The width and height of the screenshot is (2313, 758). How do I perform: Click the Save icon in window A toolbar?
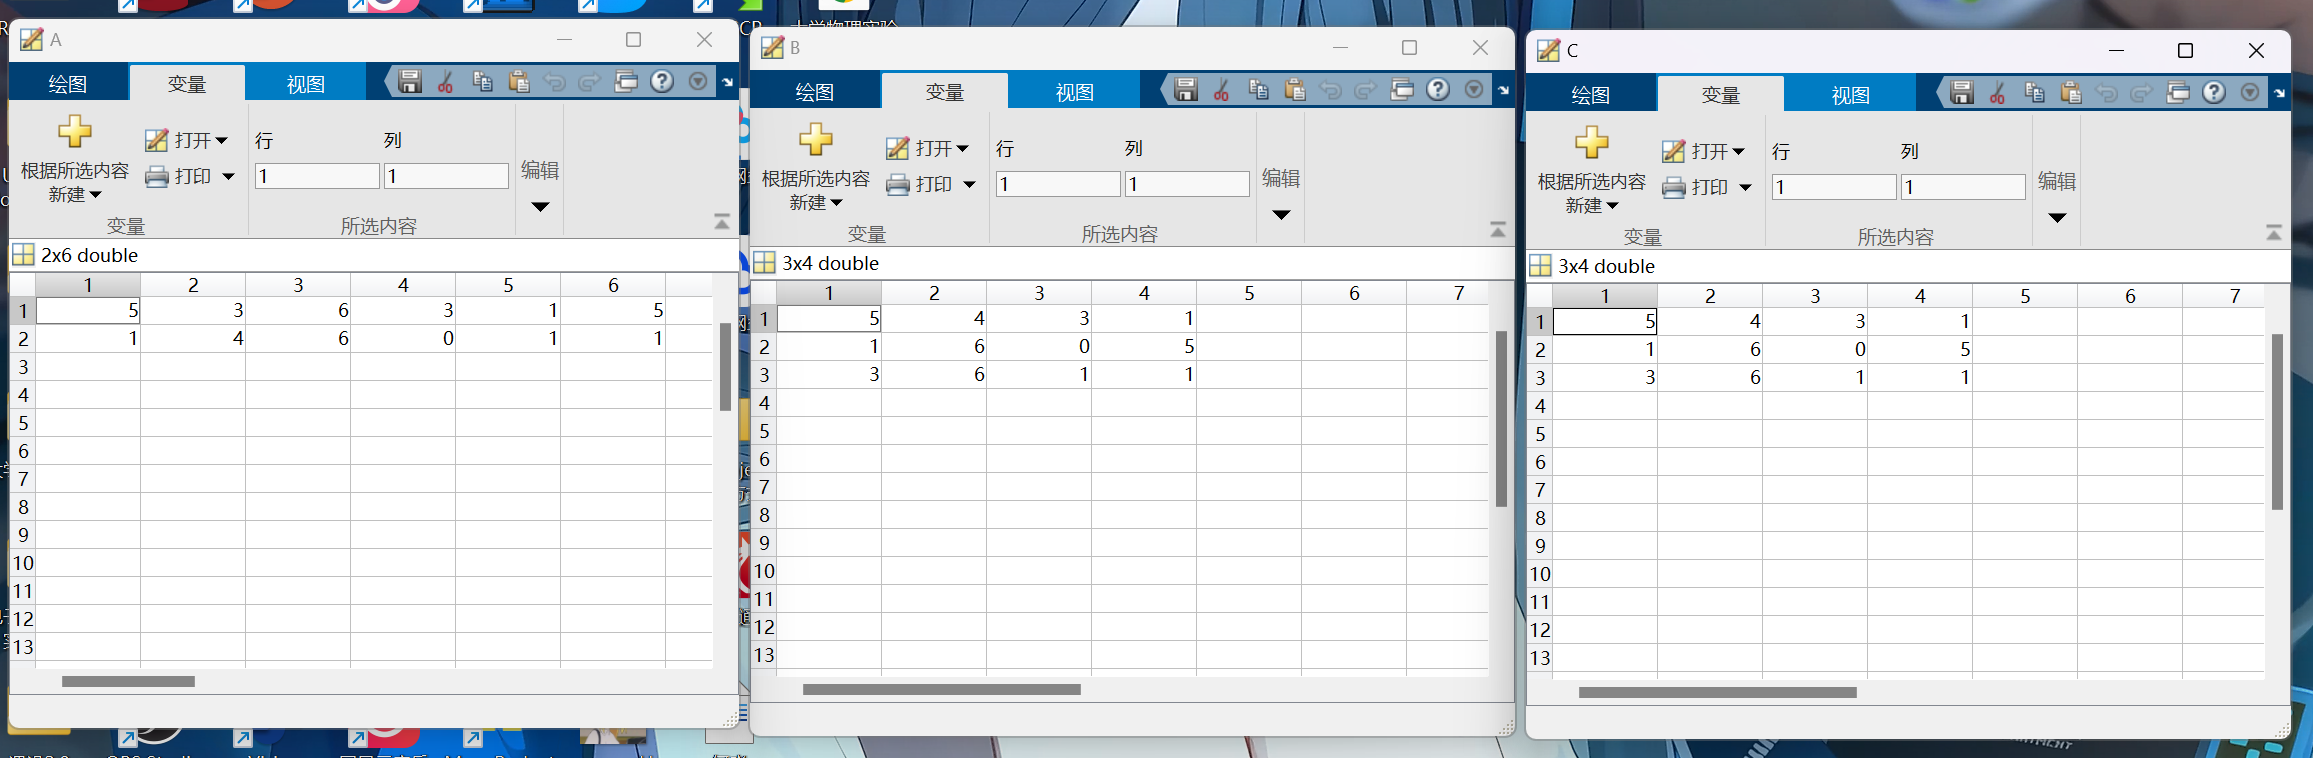(x=410, y=82)
